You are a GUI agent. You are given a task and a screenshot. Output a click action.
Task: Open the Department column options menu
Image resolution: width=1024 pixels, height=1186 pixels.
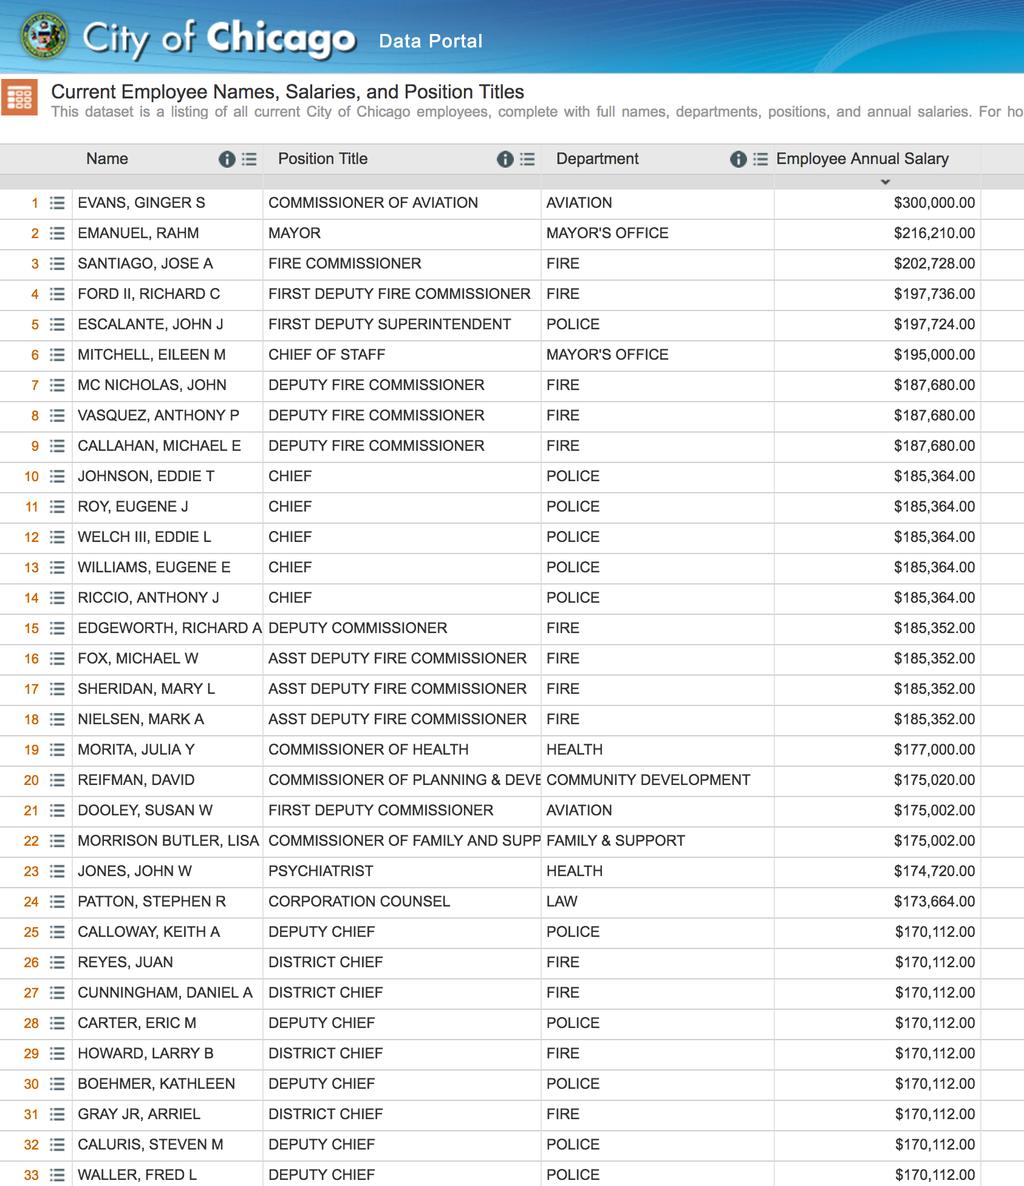pyautogui.click(x=760, y=159)
